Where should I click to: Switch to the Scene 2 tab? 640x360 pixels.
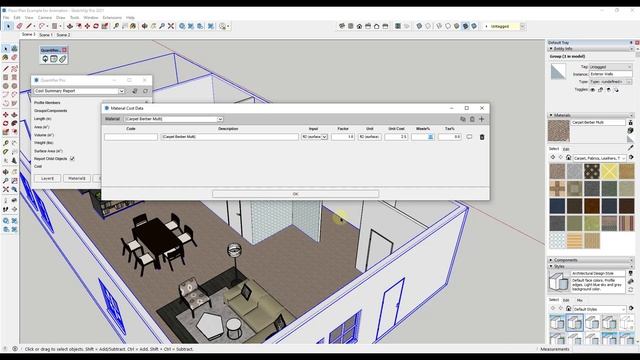(x=63, y=35)
